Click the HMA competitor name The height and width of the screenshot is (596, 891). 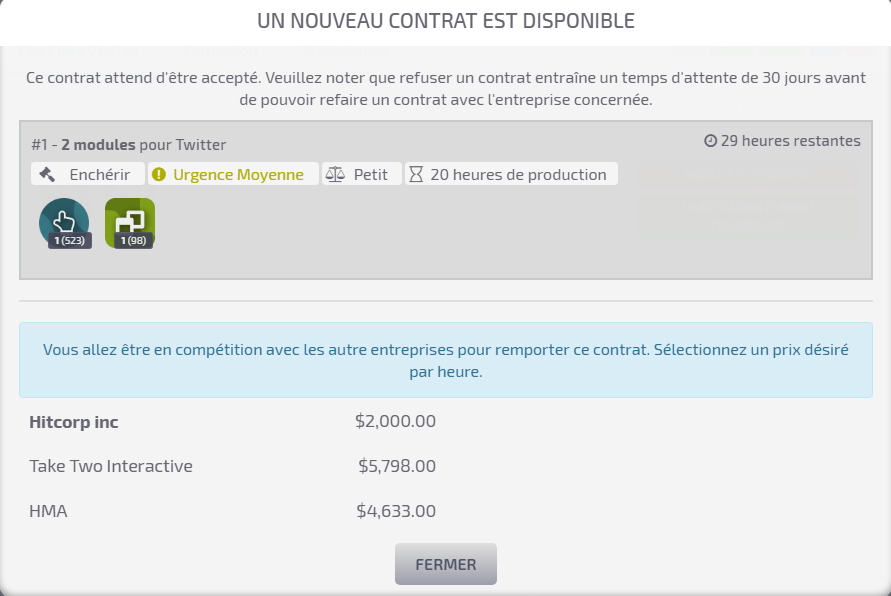click(48, 511)
